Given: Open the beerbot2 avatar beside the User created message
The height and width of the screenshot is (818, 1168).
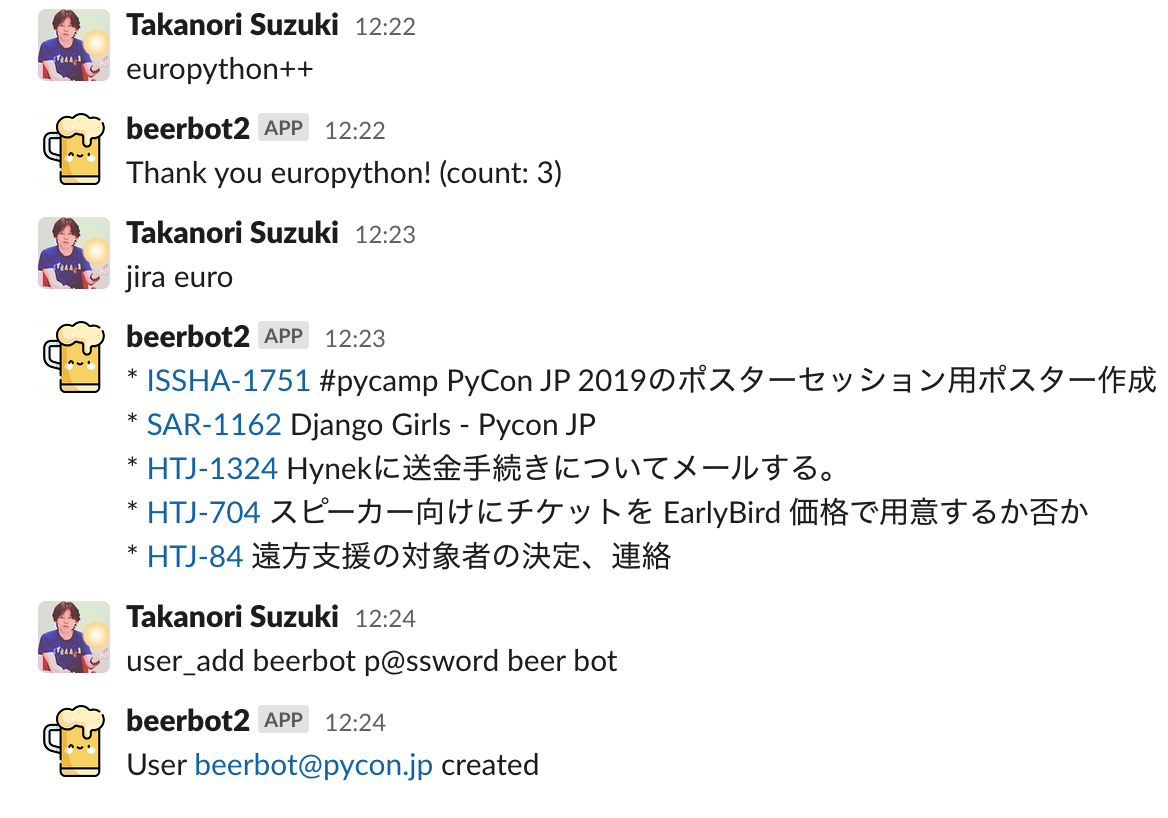Looking at the screenshot, I should click(73, 741).
